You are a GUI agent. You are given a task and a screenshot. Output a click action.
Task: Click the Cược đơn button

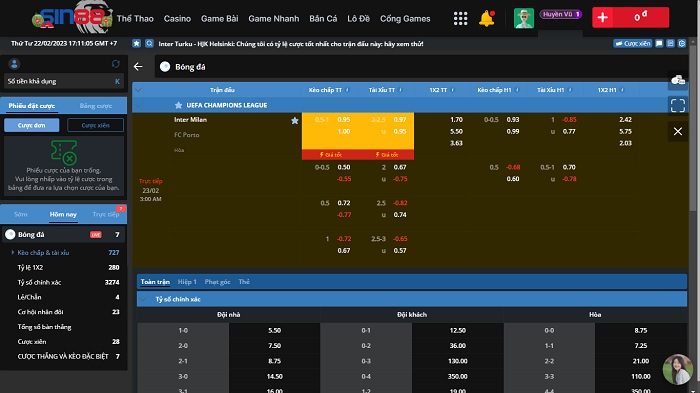(x=31, y=125)
